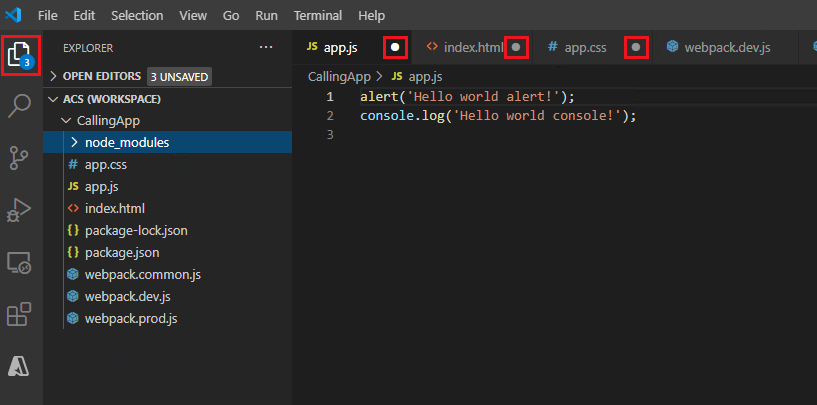
Task: Click the webpack icon of webpack.common.js
Action: point(73,275)
